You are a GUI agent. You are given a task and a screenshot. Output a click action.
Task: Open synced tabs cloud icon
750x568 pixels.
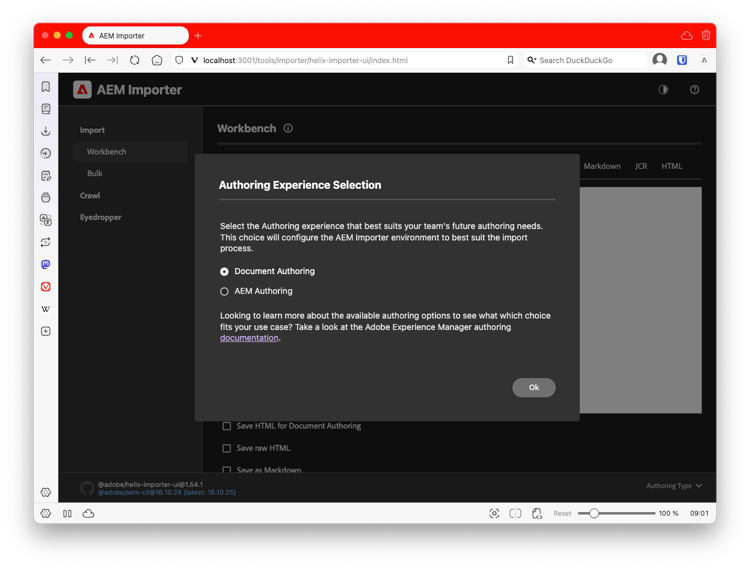[x=686, y=35]
